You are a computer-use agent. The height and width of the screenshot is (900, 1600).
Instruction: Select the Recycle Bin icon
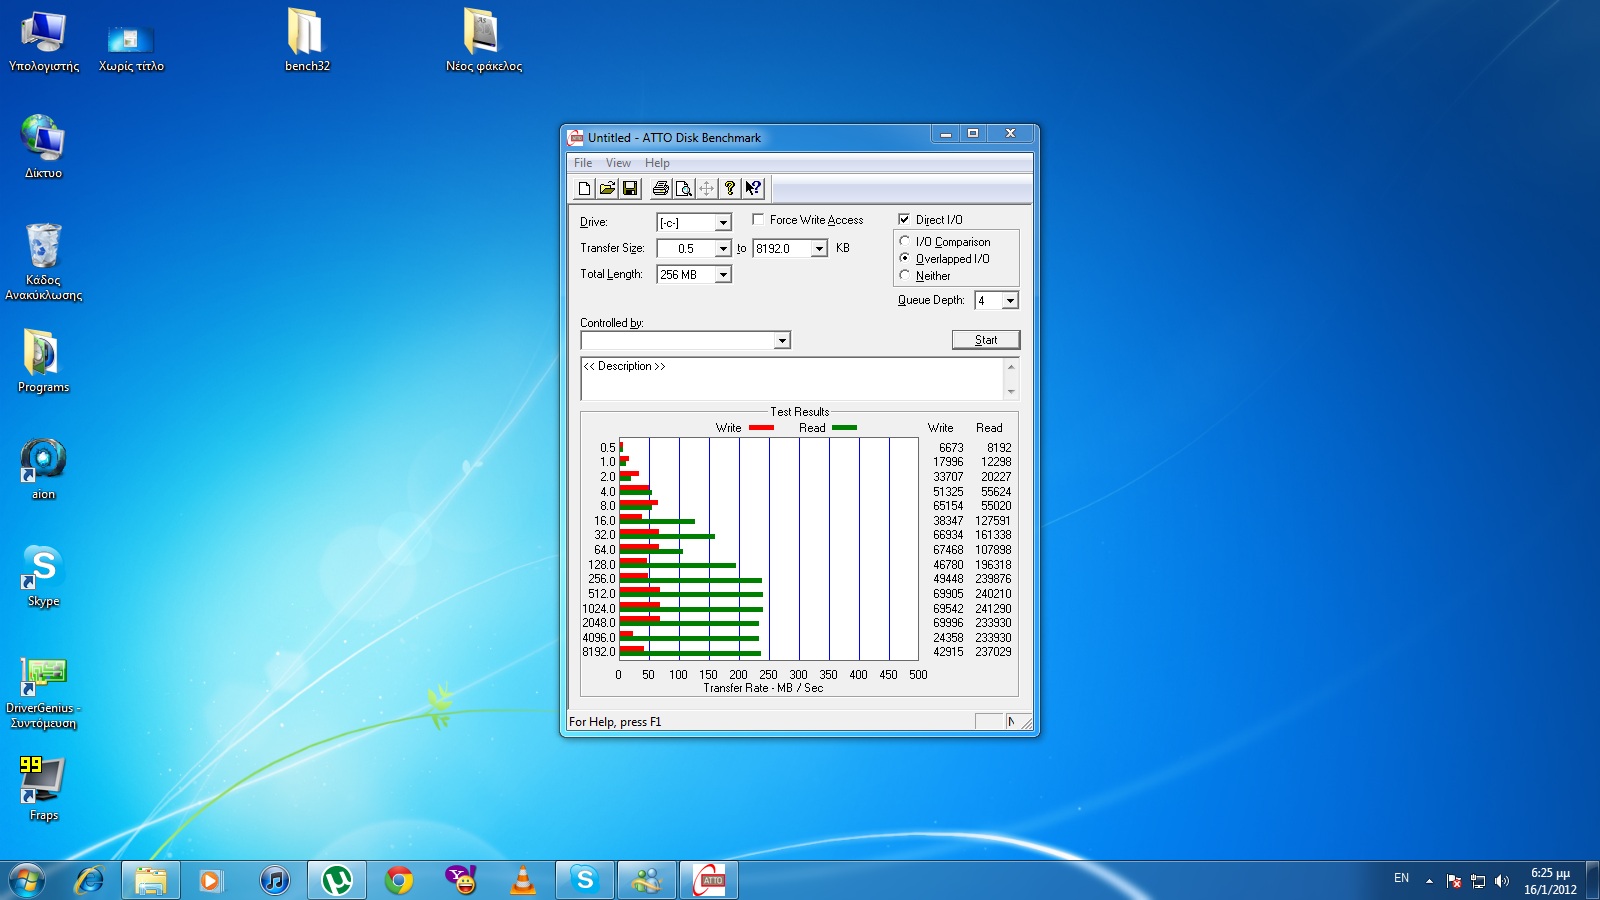click(44, 262)
